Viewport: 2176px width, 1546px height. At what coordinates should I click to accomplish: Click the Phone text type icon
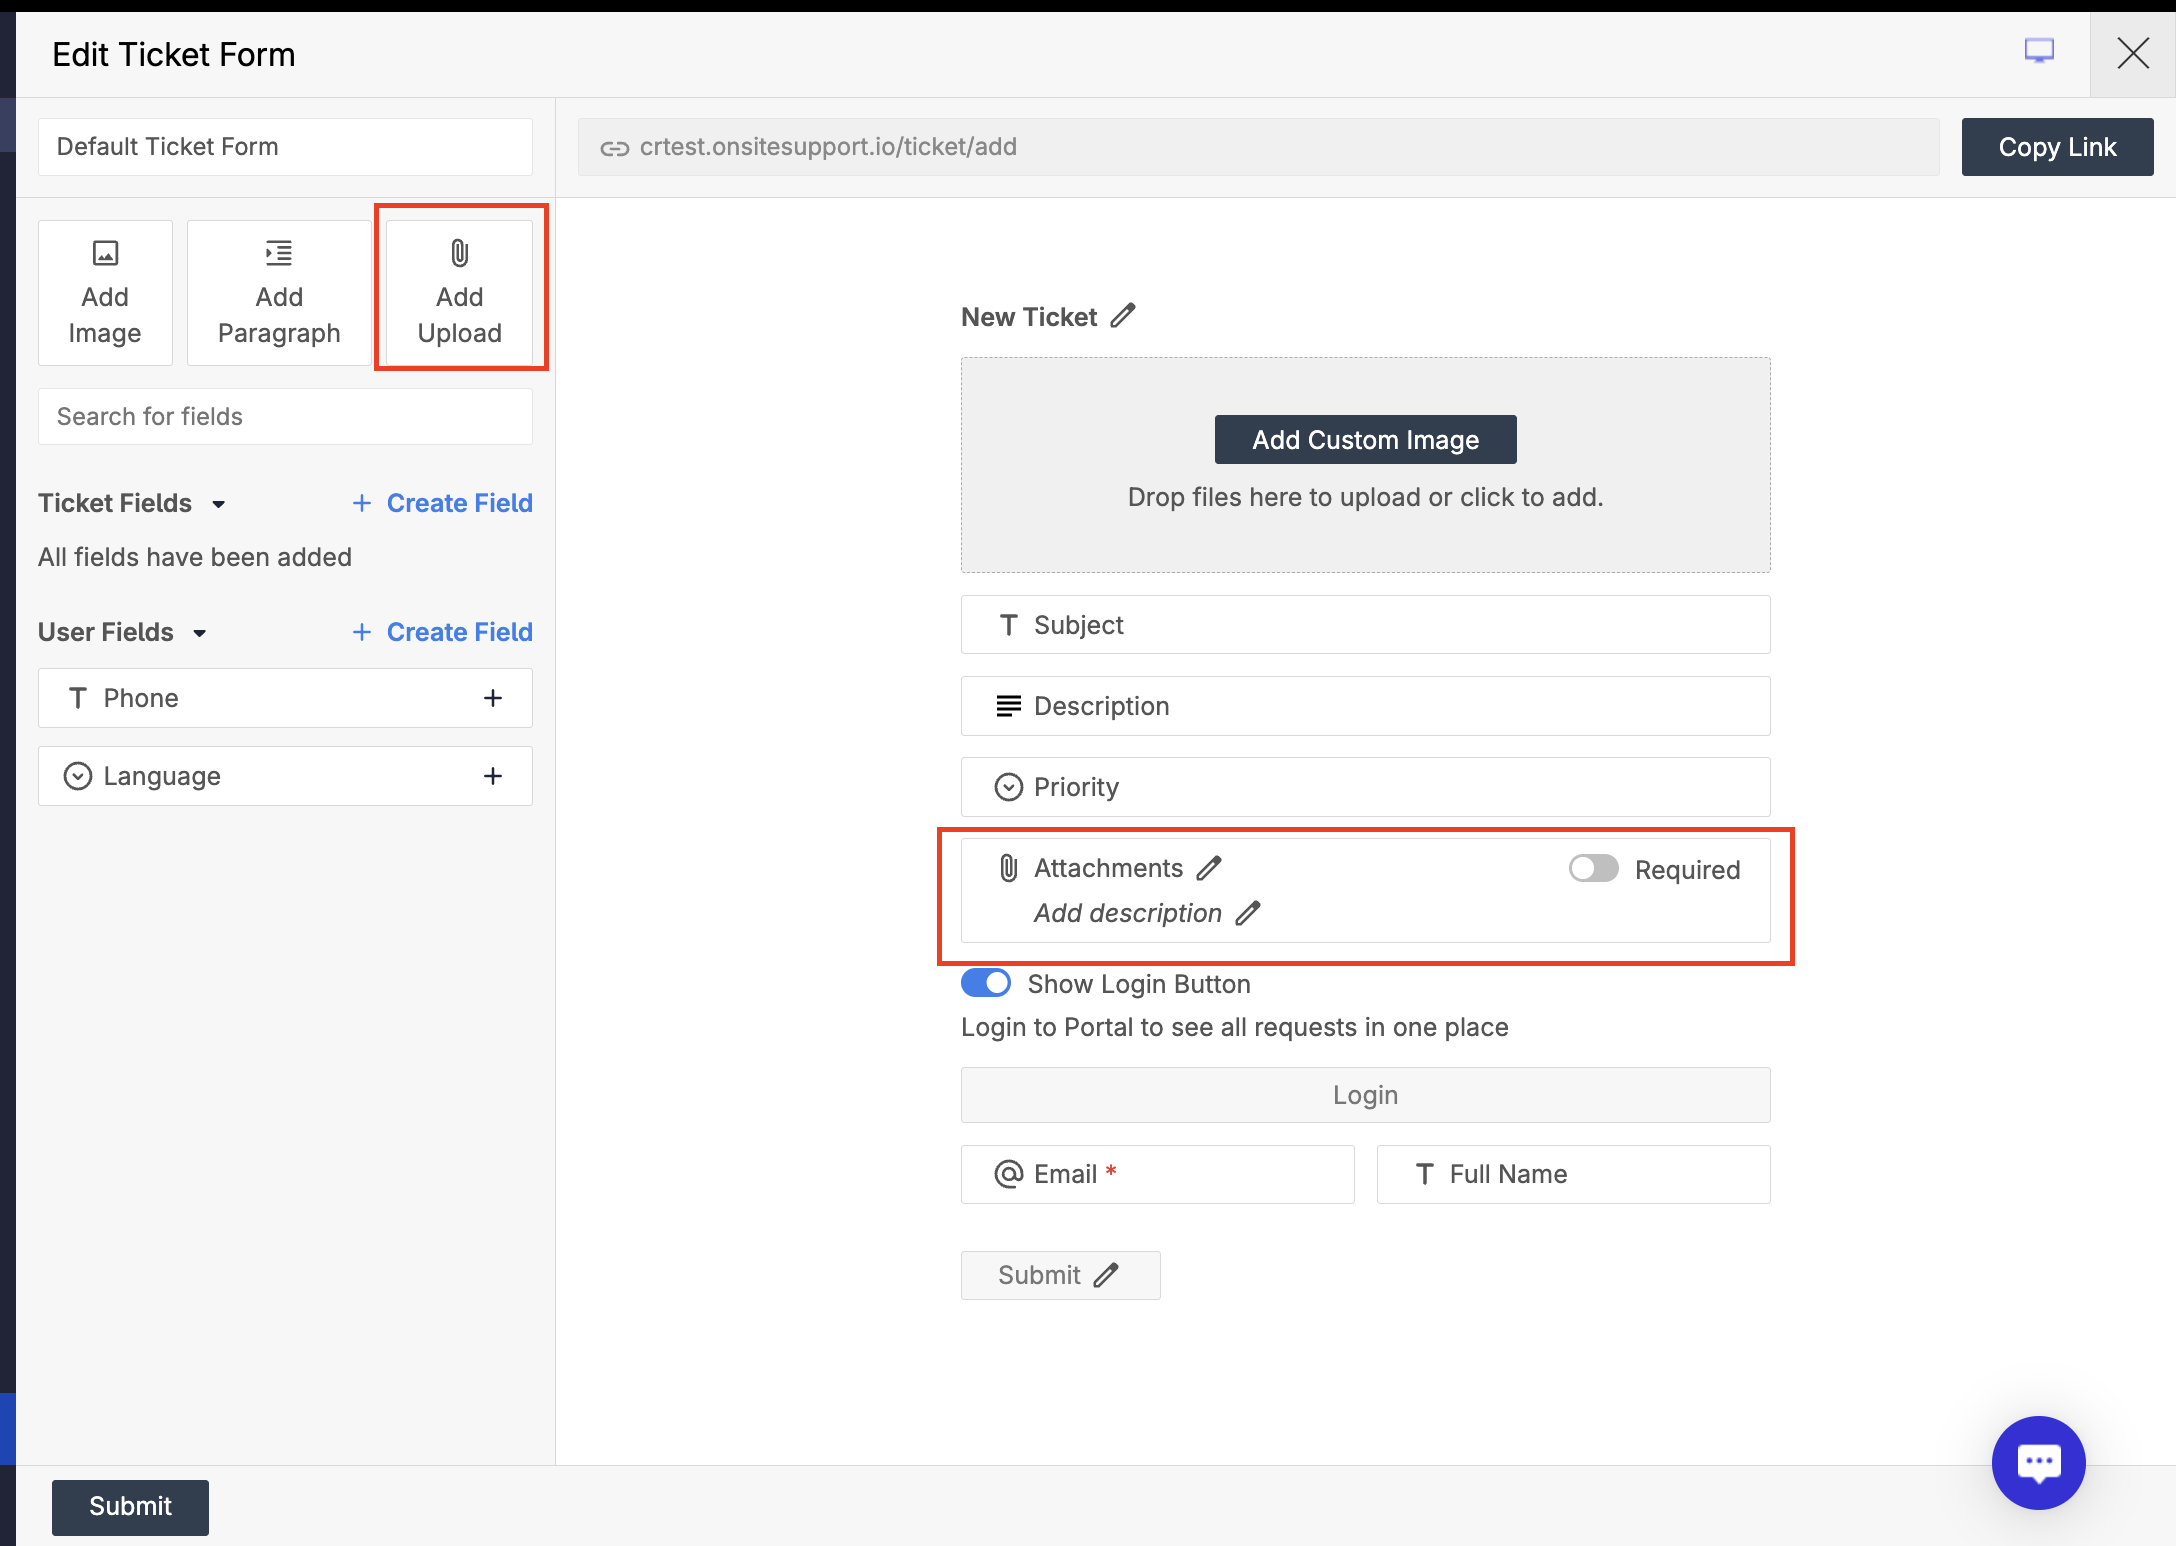click(78, 698)
